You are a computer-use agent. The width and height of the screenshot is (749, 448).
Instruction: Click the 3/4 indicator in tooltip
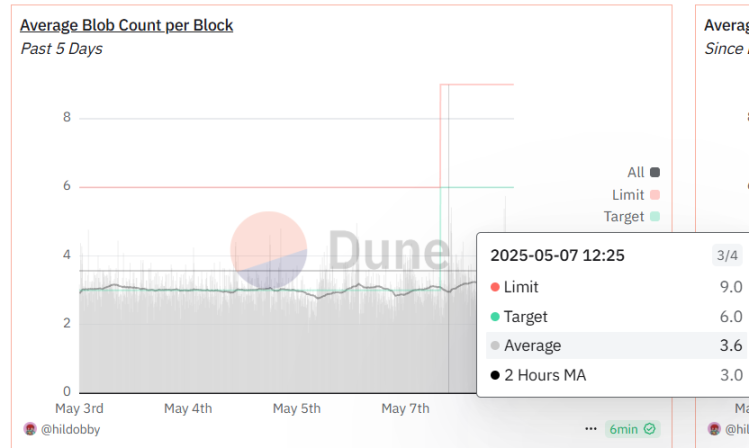click(726, 256)
